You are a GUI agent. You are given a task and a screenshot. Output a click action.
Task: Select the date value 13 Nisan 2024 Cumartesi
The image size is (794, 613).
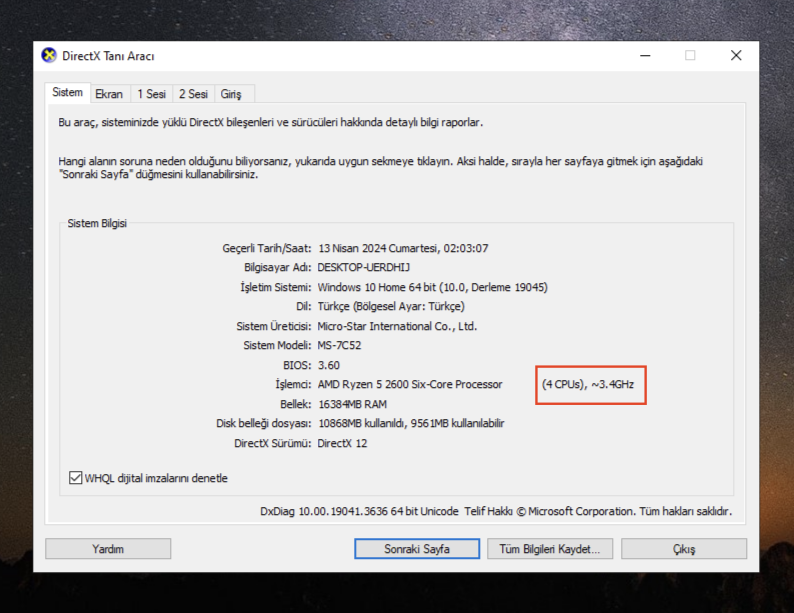pos(378,248)
